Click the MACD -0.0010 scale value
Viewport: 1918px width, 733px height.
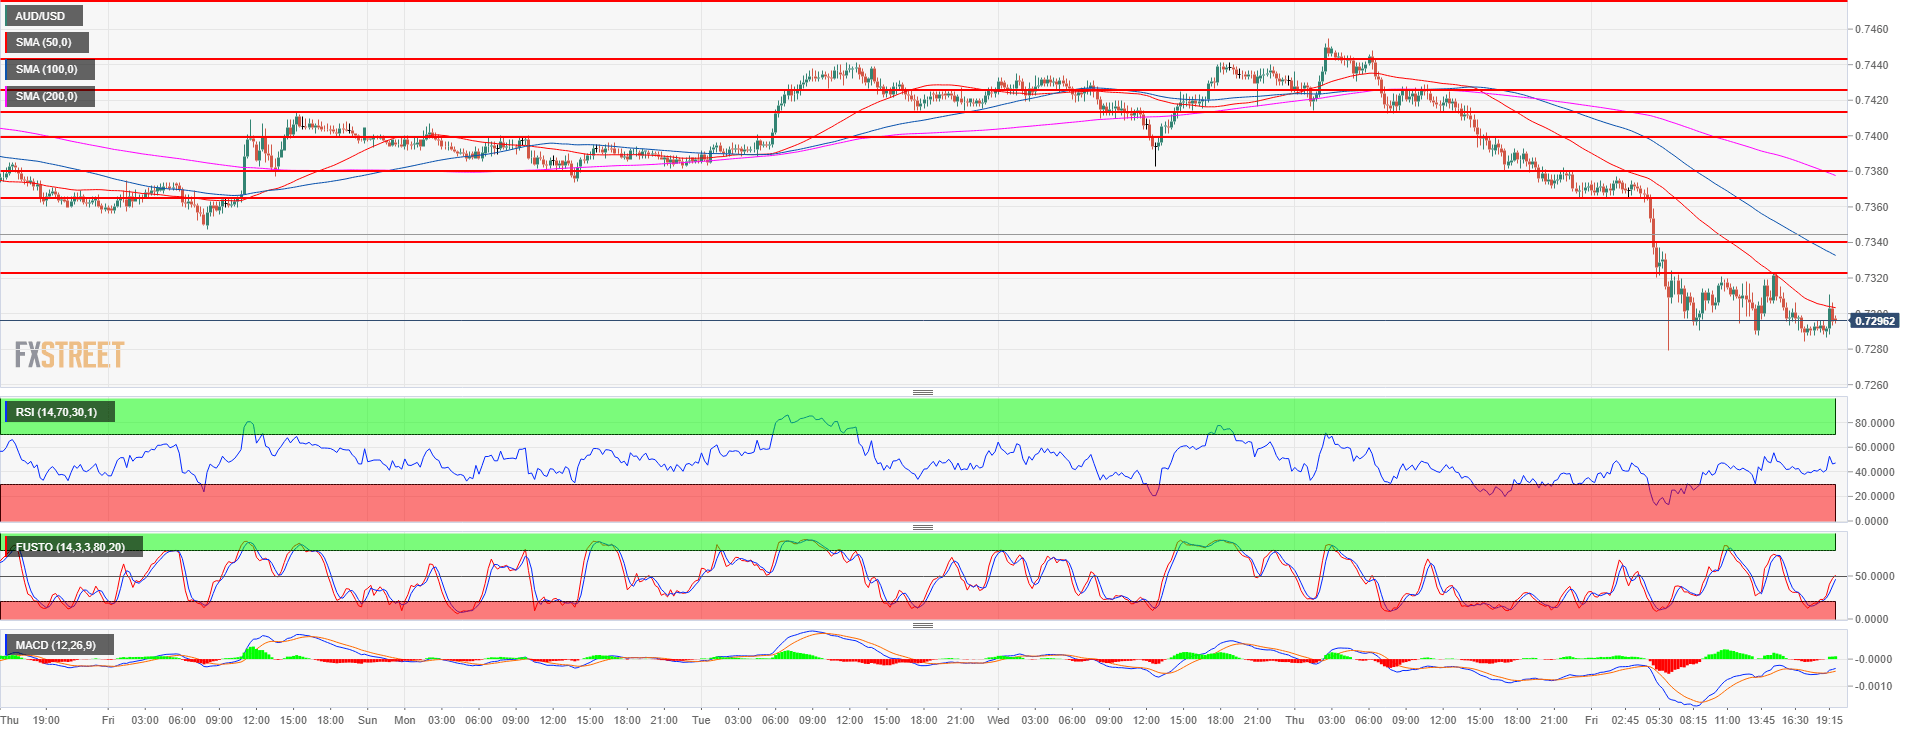1873,686
